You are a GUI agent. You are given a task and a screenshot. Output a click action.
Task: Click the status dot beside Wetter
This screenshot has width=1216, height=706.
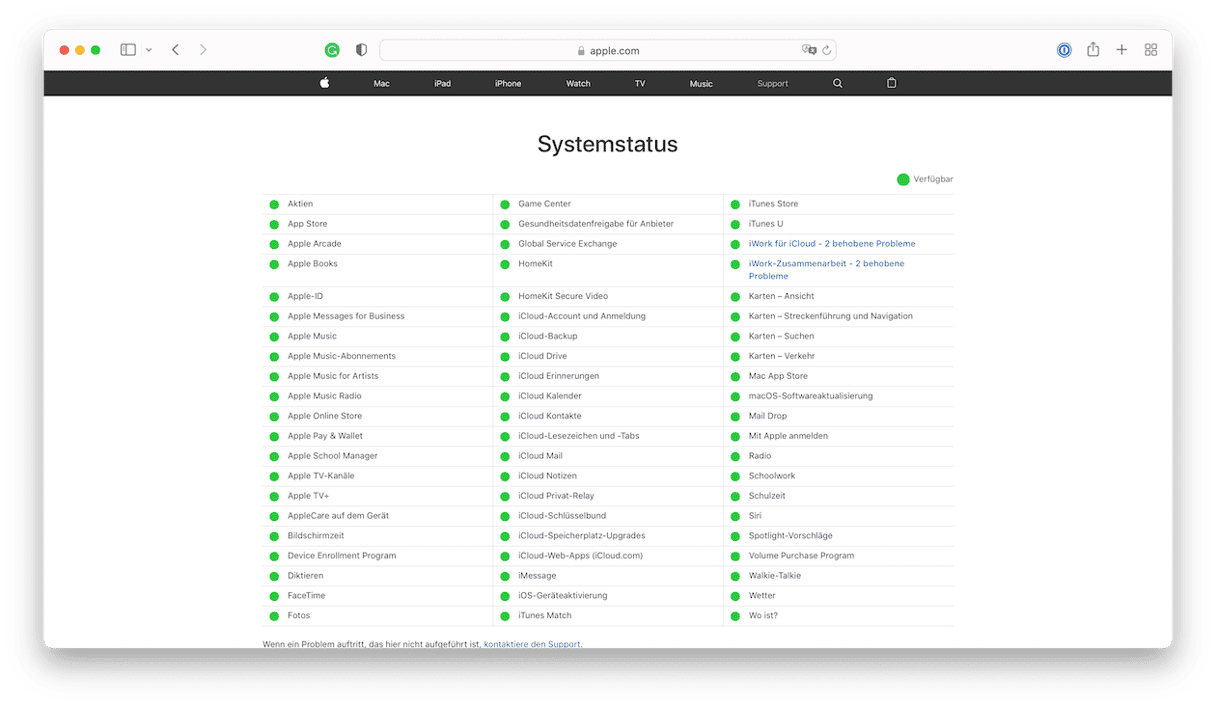tap(735, 596)
